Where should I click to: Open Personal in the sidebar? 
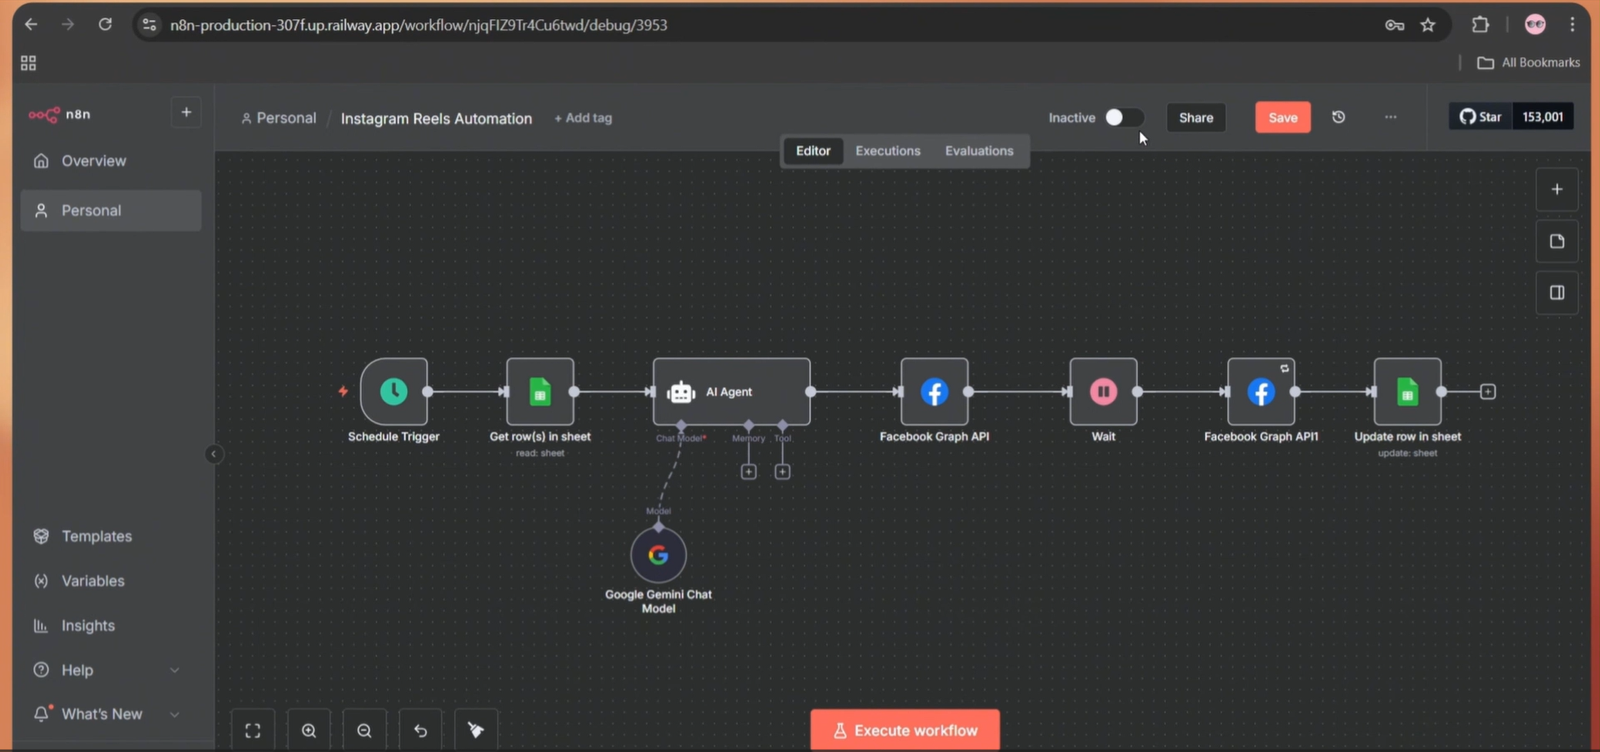click(x=110, y=211)
